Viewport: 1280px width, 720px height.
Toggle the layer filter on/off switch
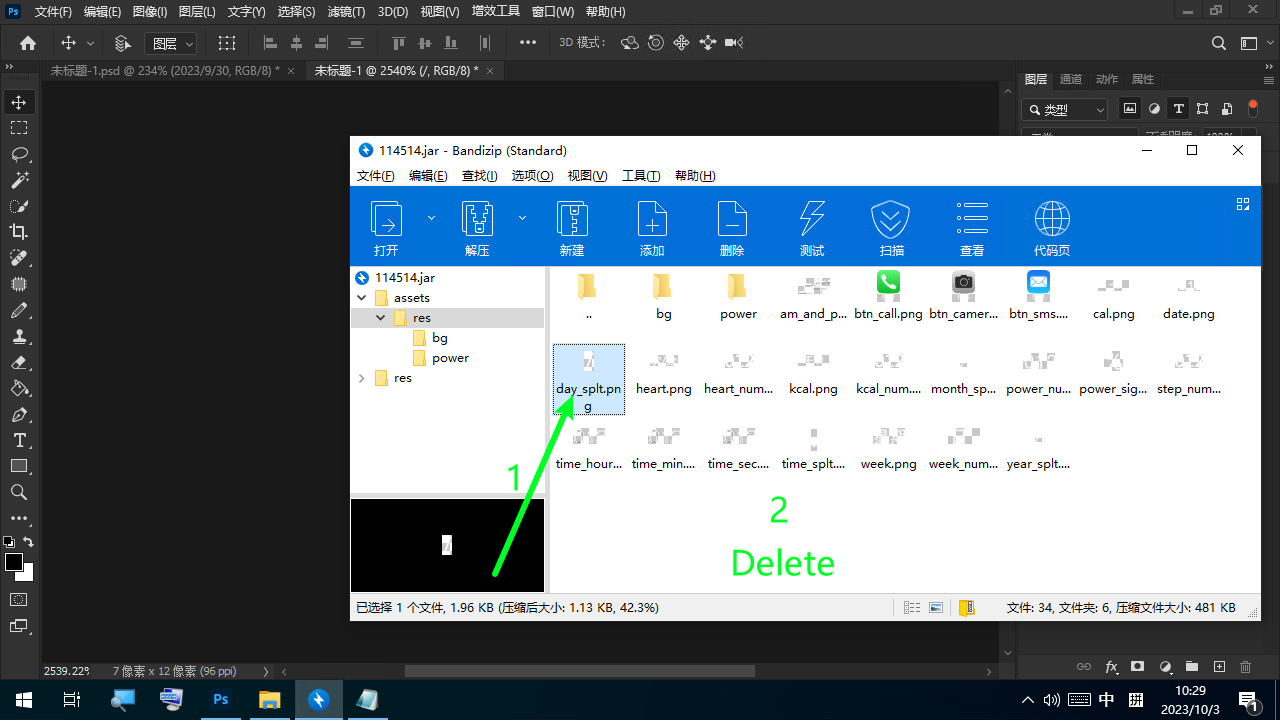pyautogui.click(x=1253, y=107)
